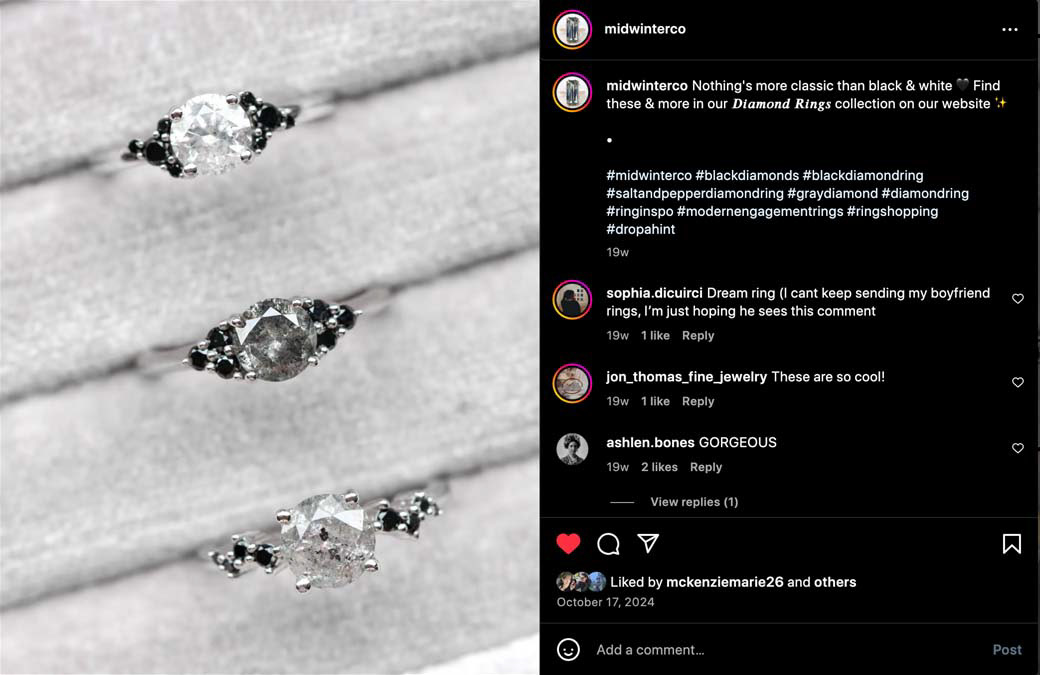Open the three-dot more options menu
The image size is (1040, 675).
(1009, 29)
